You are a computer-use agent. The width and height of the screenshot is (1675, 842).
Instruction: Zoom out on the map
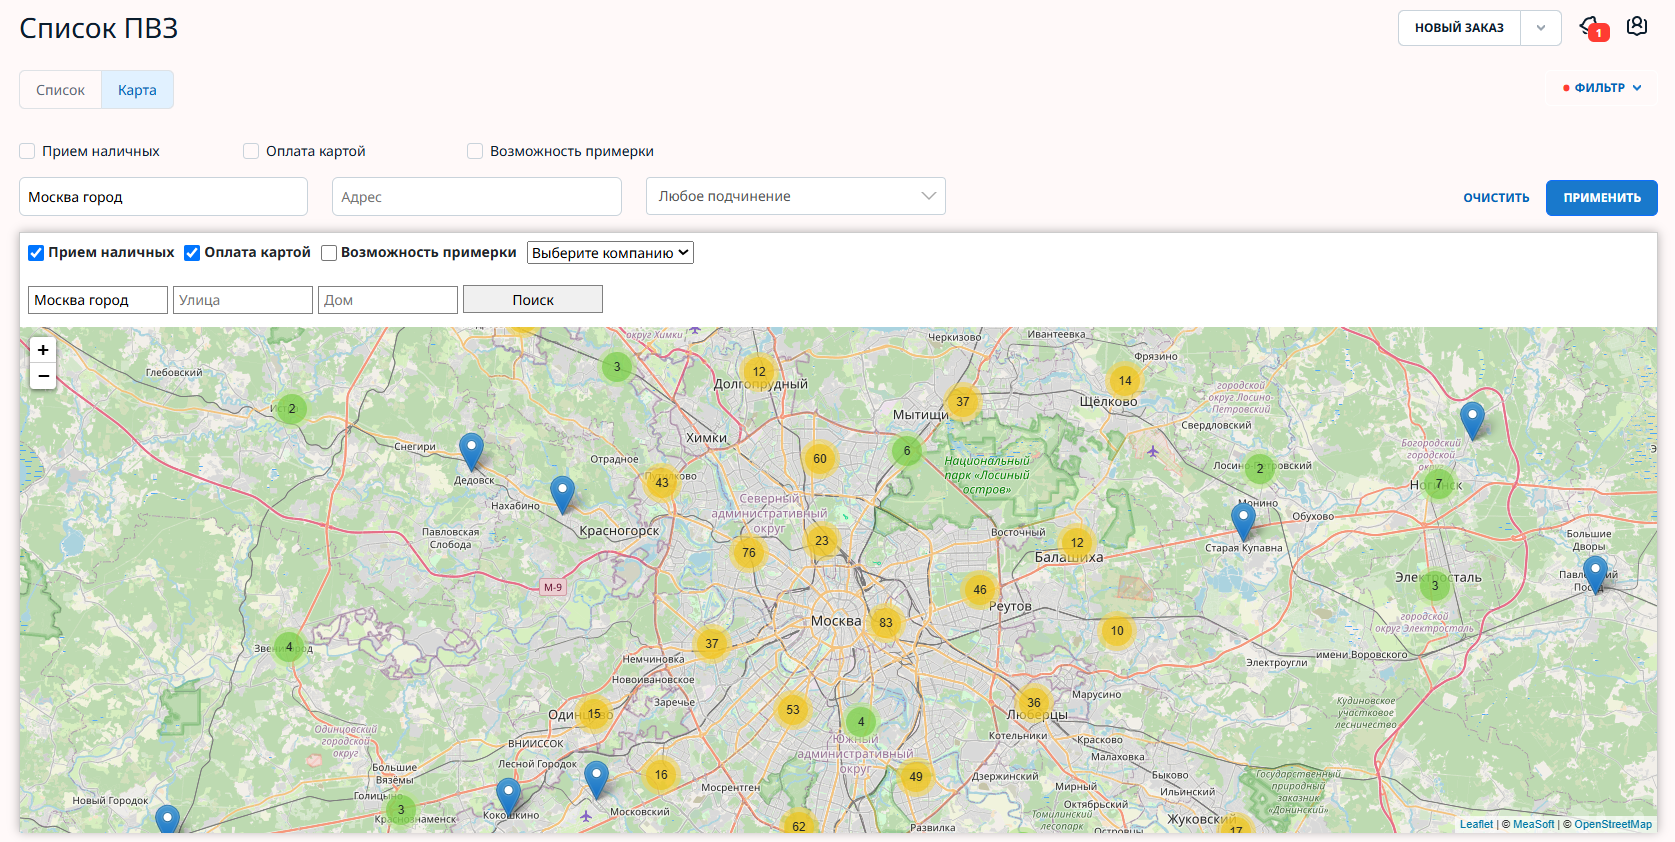coord(43,376)
